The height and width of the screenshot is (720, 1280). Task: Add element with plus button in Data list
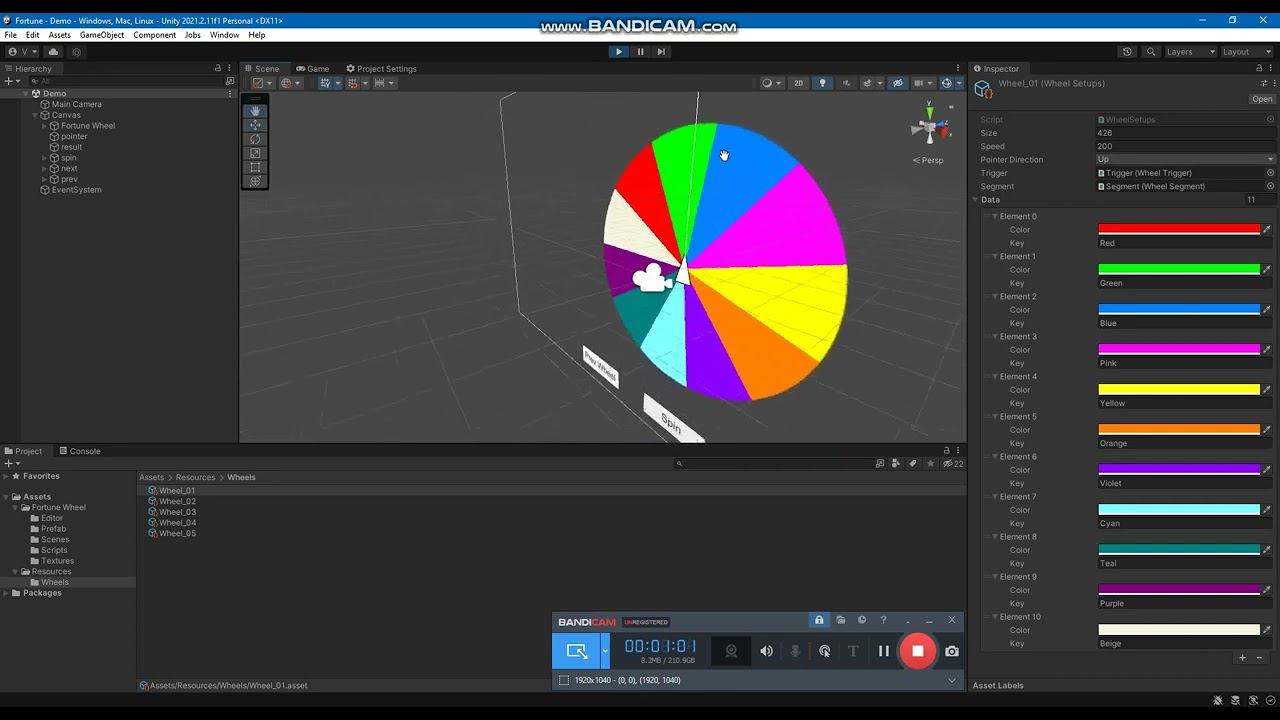1243,658
